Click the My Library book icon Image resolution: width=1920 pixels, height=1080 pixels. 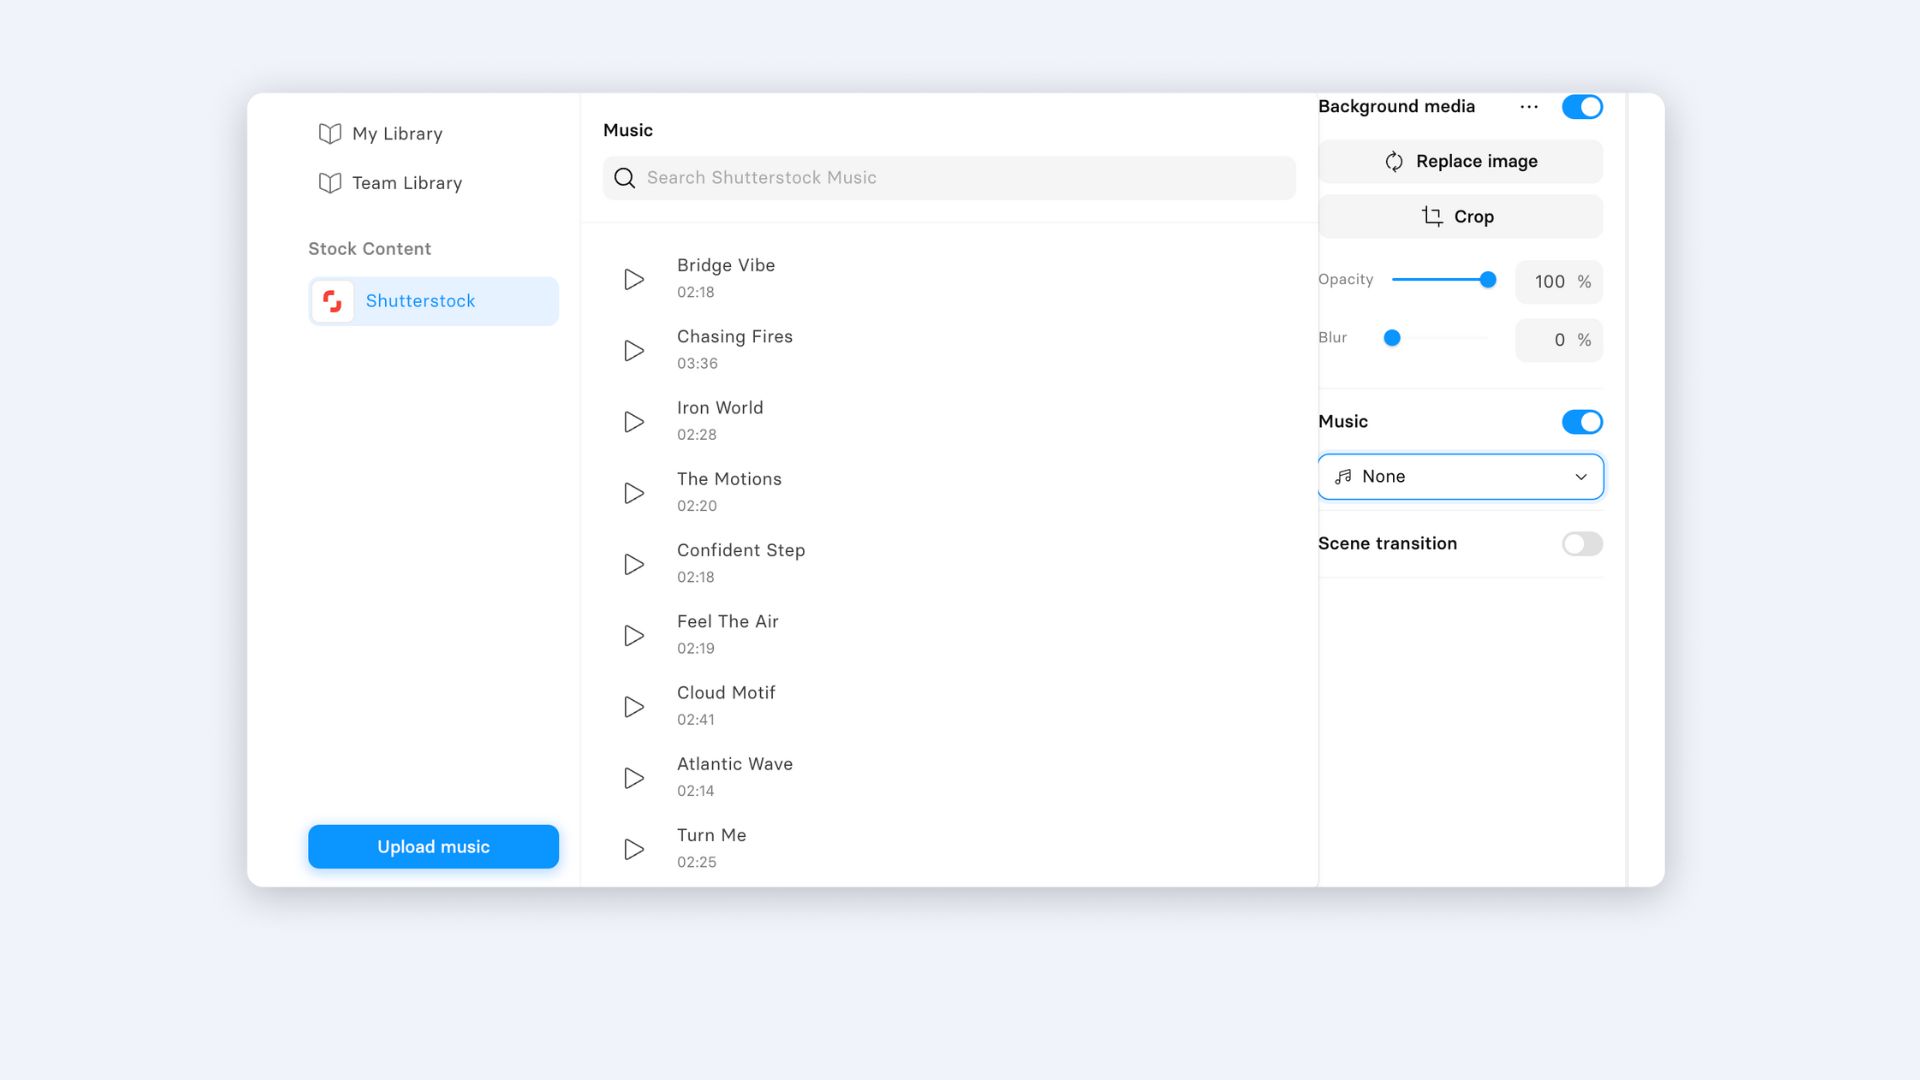click(x=329, y=134)
